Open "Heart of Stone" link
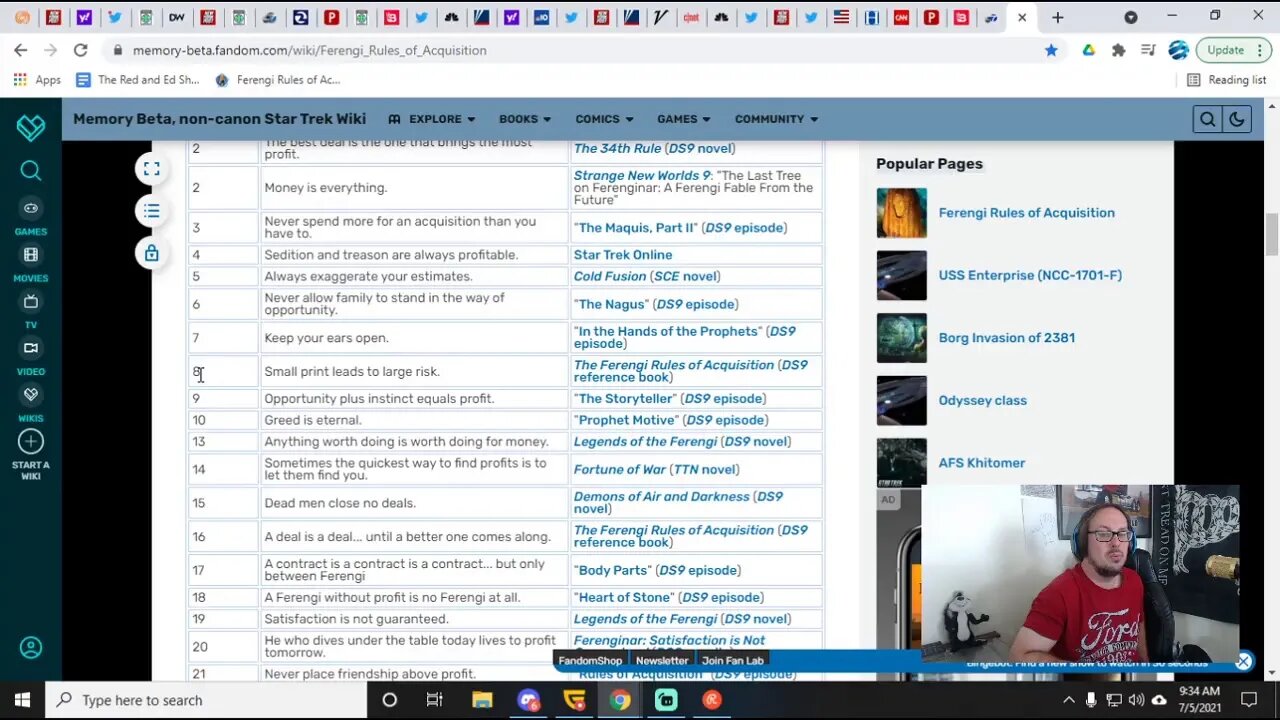 624,597
